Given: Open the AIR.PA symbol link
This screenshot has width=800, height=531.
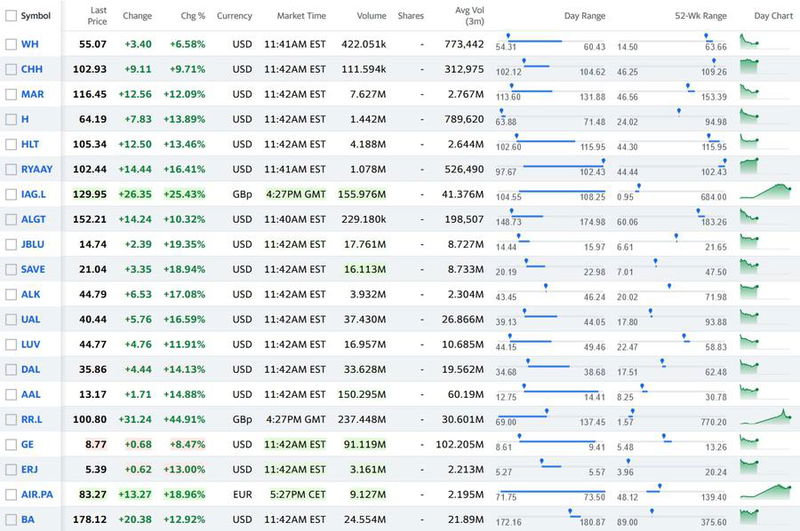Looking at the screenshot, I should (x=37, y=494).
